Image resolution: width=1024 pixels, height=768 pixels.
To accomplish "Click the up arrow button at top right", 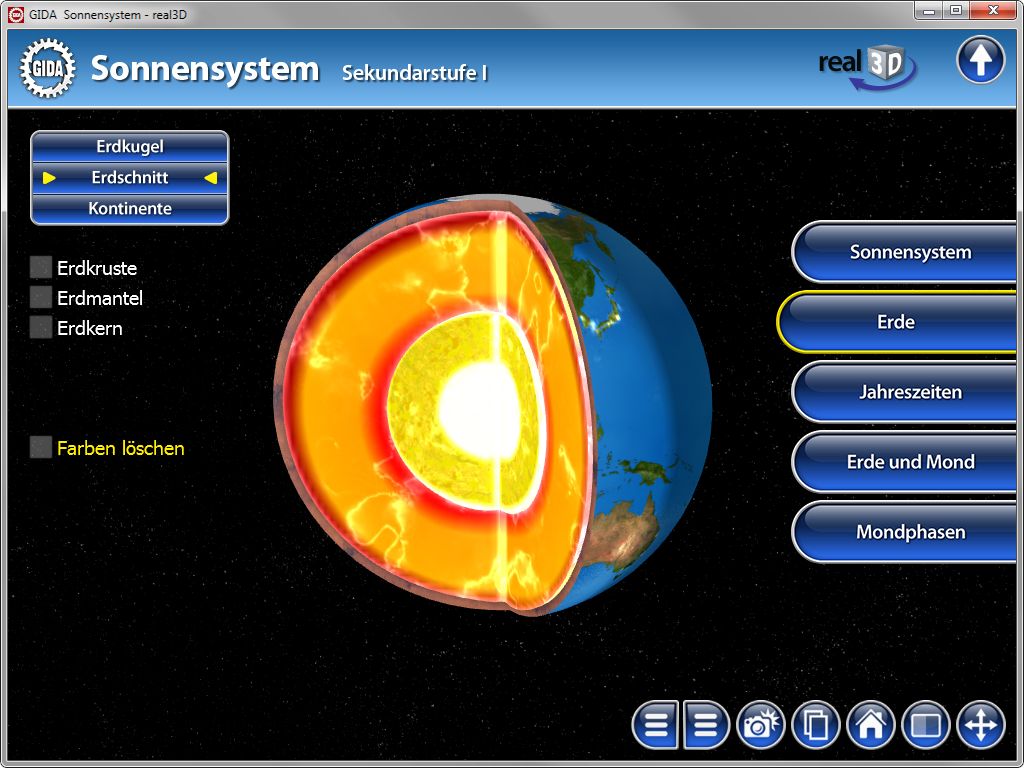I will (x=980, y=62).
